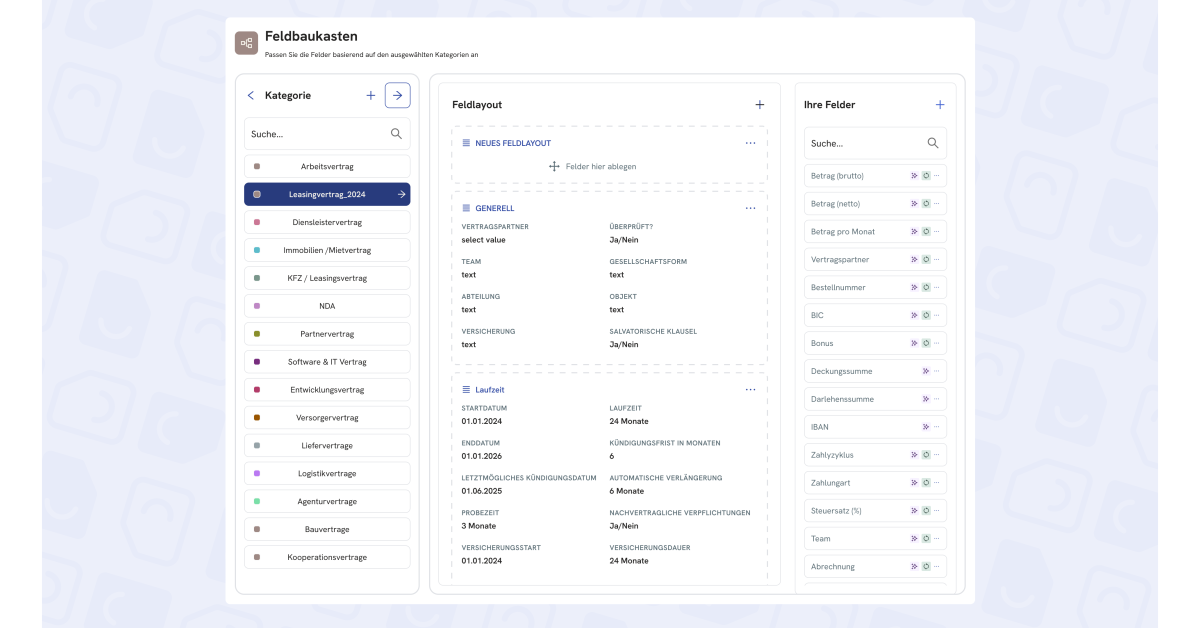Click the green circular icon on Zahlyzyklus

[x=926, y=455]
